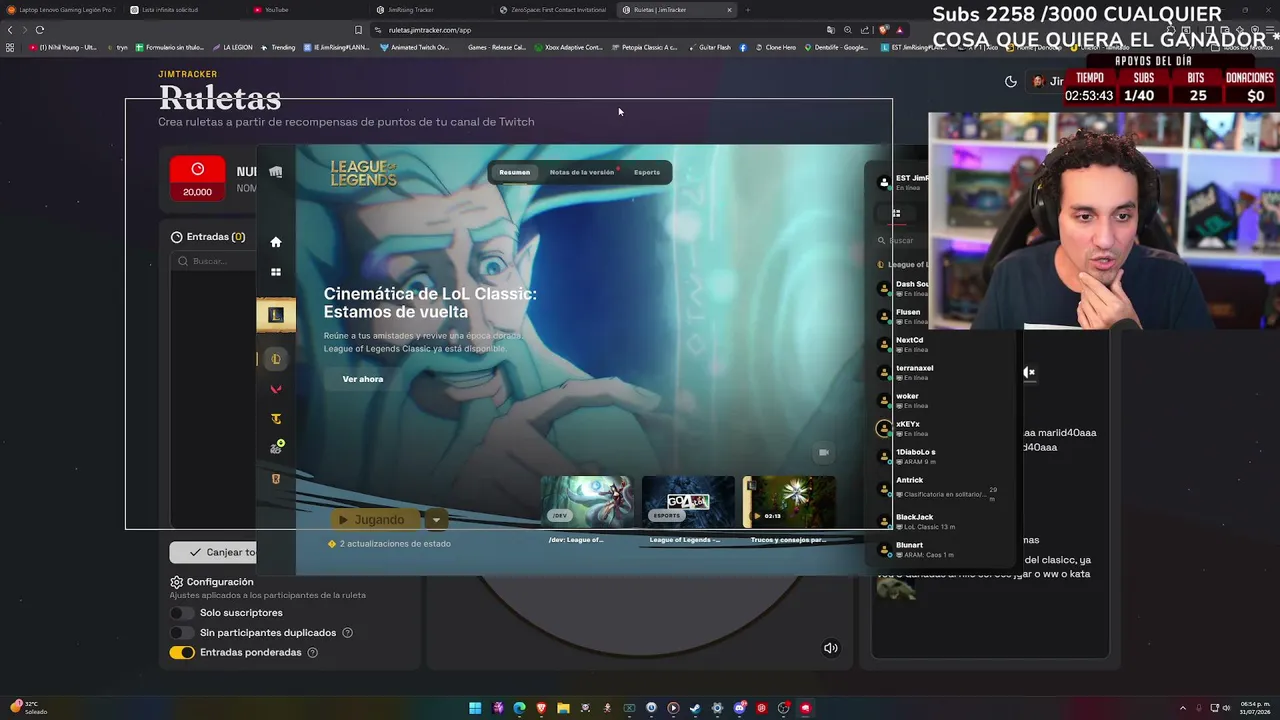Click the browser reload button
Image resolution: width=1280 pixels, height=720 pixels.
(x=40, y=30)
